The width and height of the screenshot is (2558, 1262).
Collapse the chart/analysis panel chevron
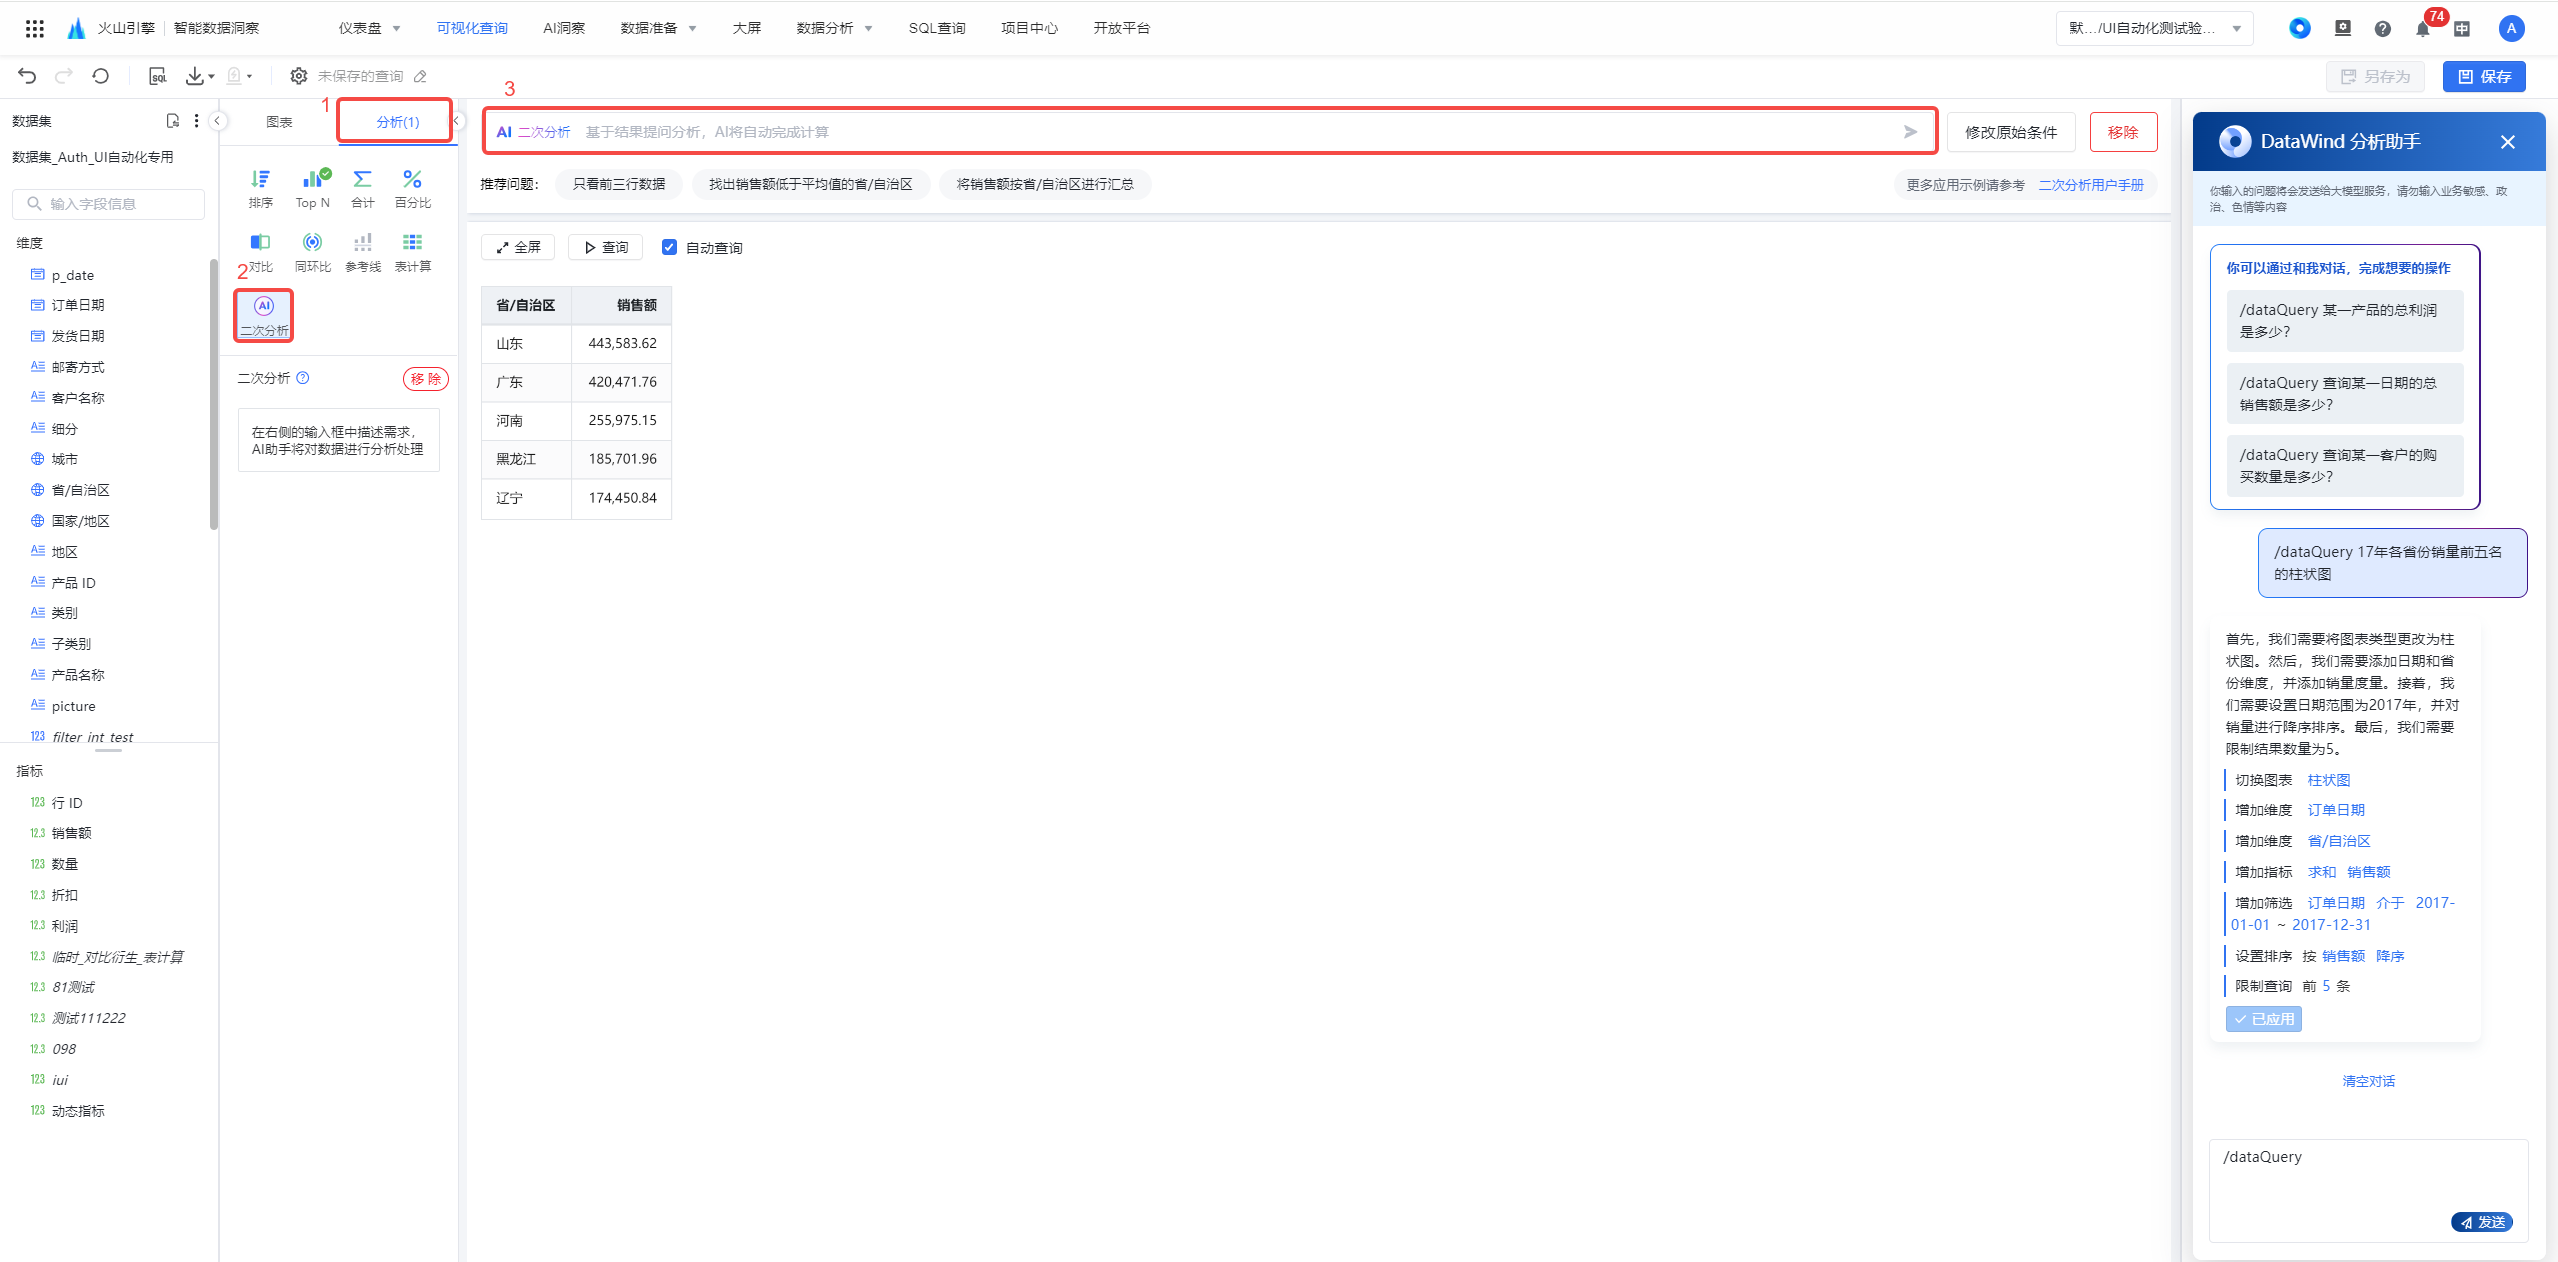click(456, 121)
